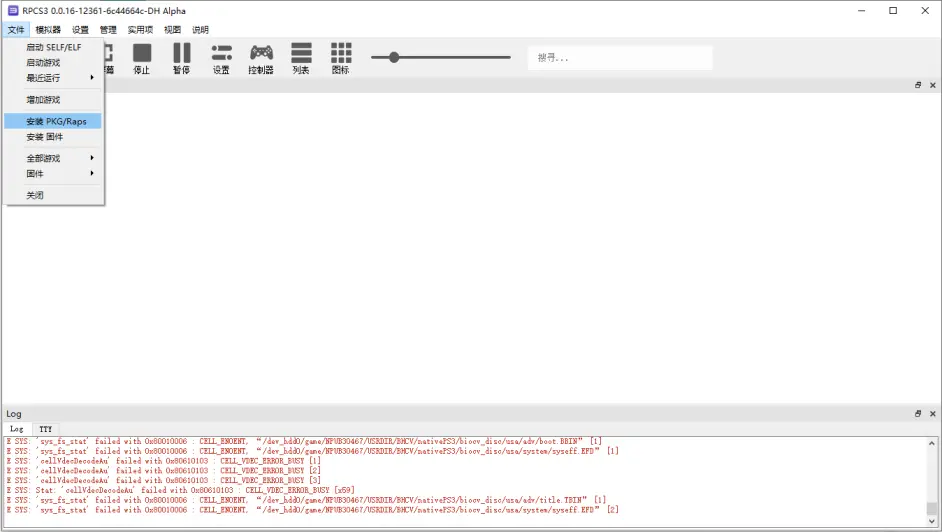Open the 模拟器 (Emulator) menu

click(x=48, y=29)
